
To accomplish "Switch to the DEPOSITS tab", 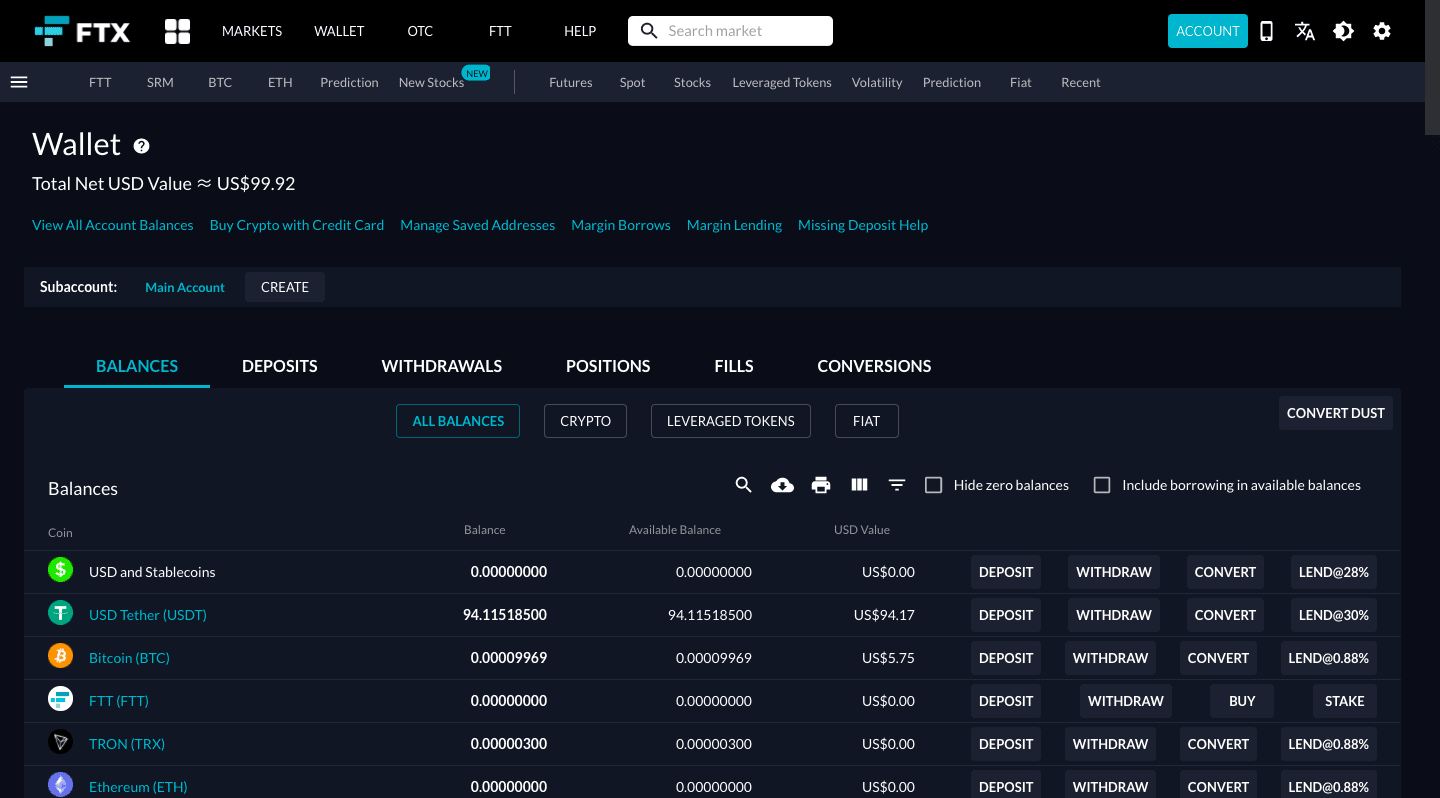I will pyautogui.click(x=280, y=366).
